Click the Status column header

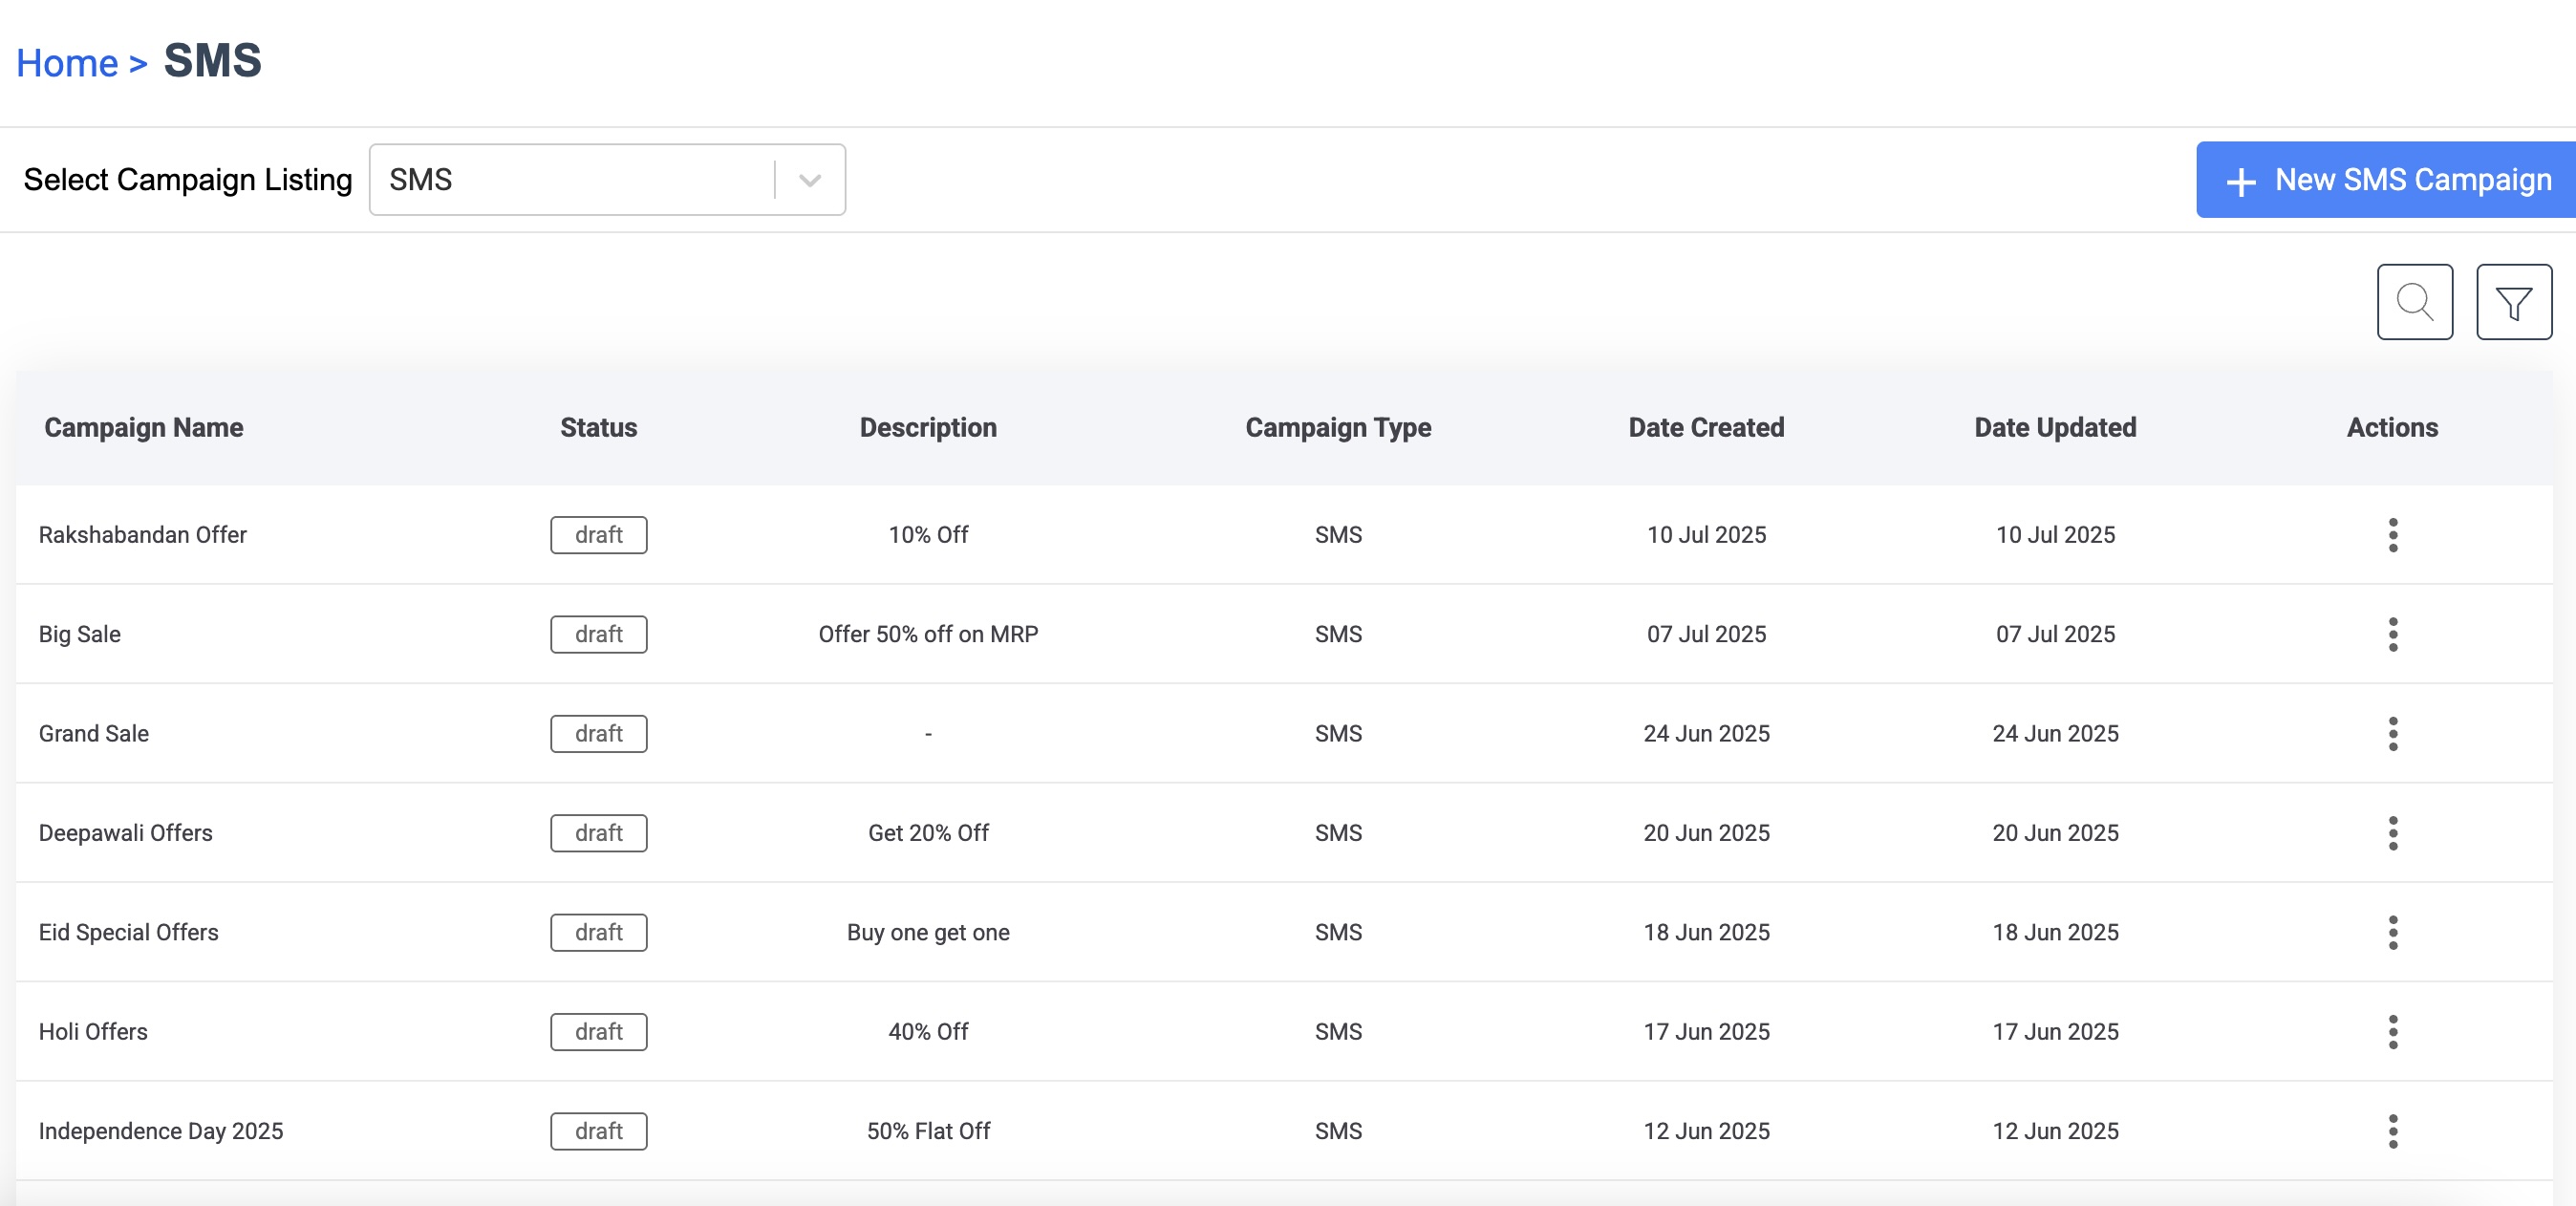coord(598,428)
